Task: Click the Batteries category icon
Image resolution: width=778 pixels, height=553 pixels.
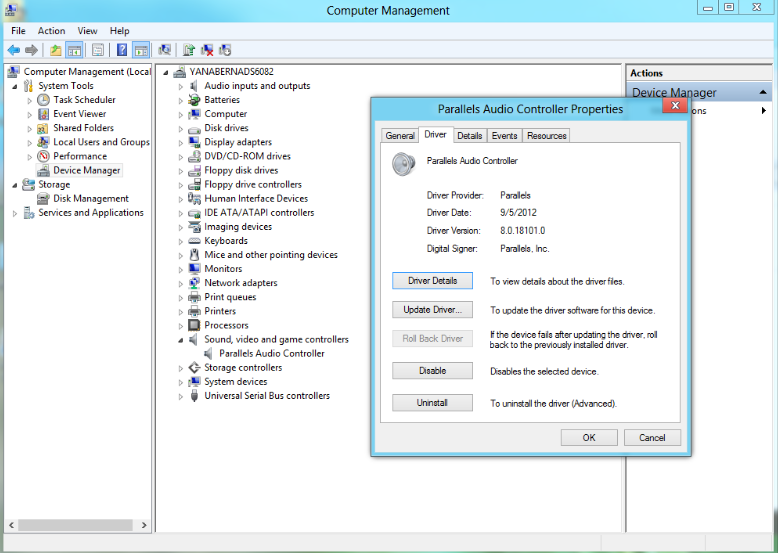Action: pos(194,100)
